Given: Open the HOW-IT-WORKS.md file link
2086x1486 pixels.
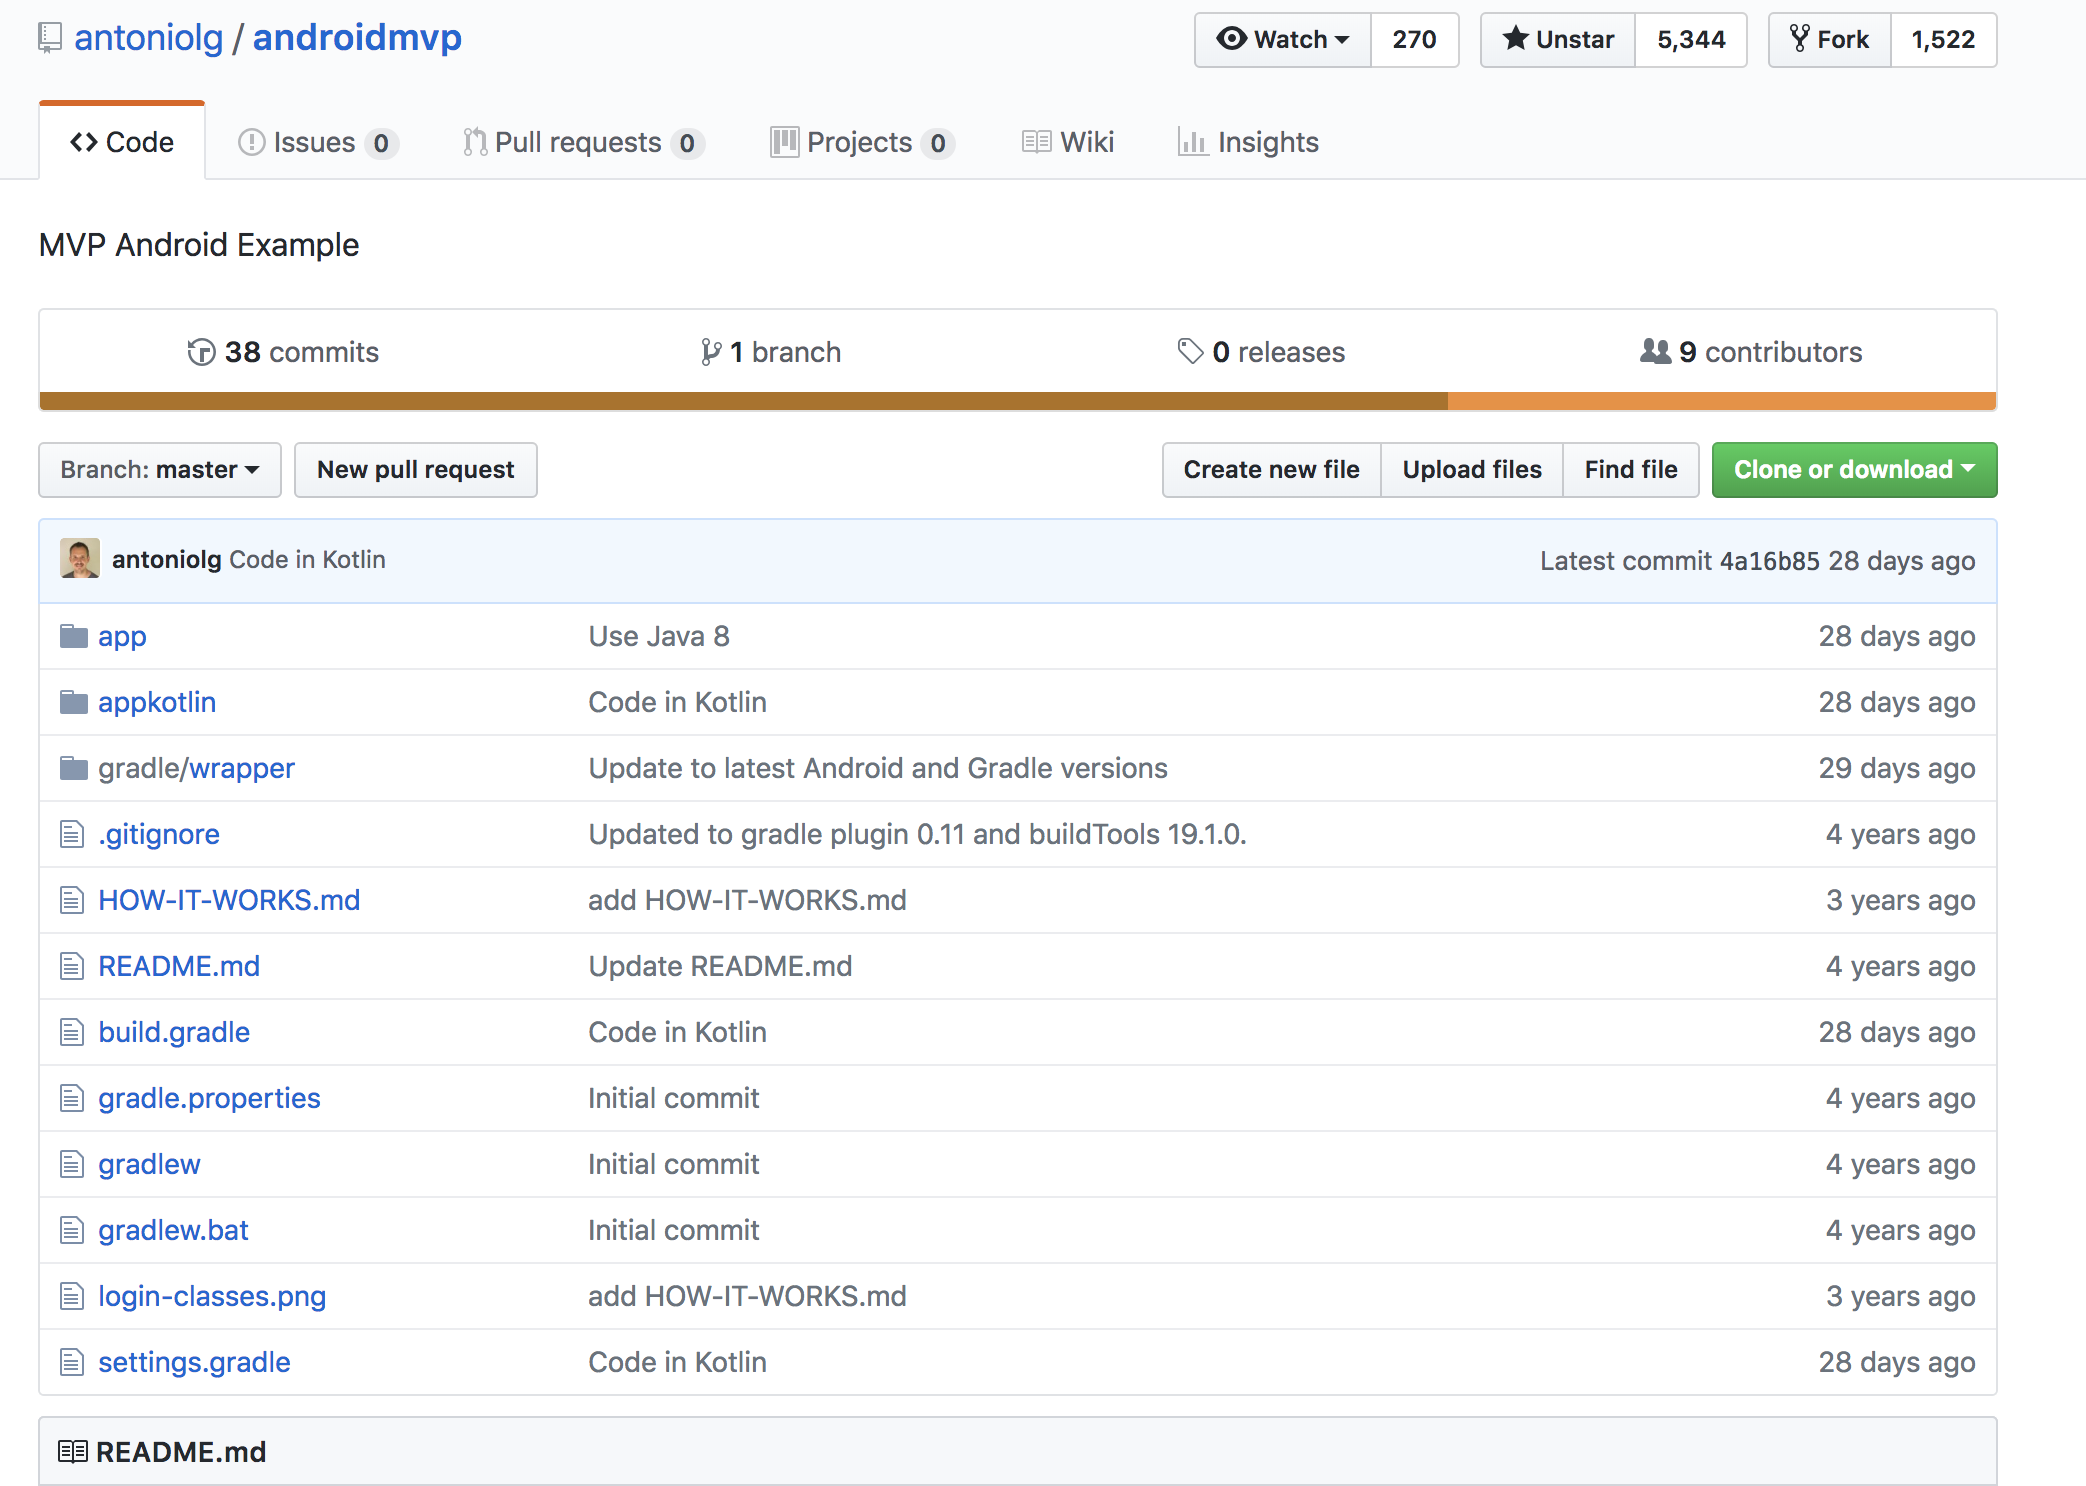Looking at the screenshot, I should click(229, 900).
